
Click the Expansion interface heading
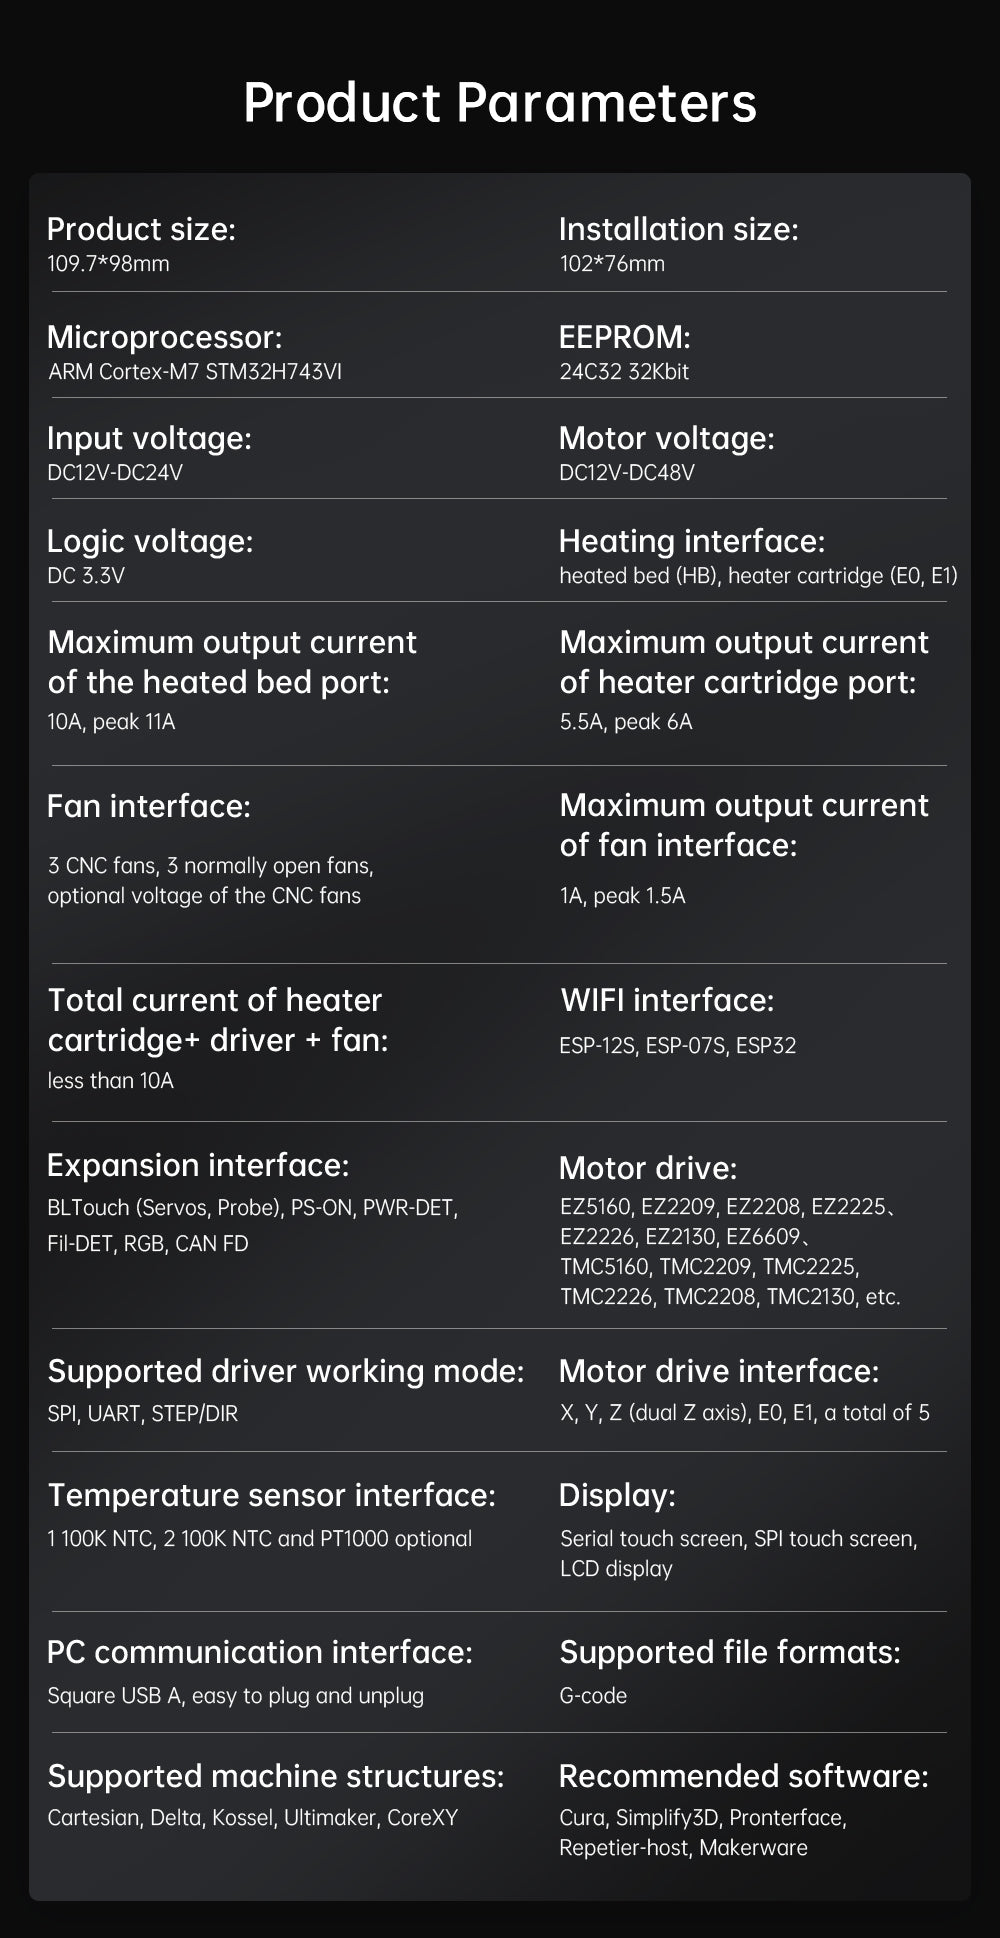click(x=198, y=1165)
